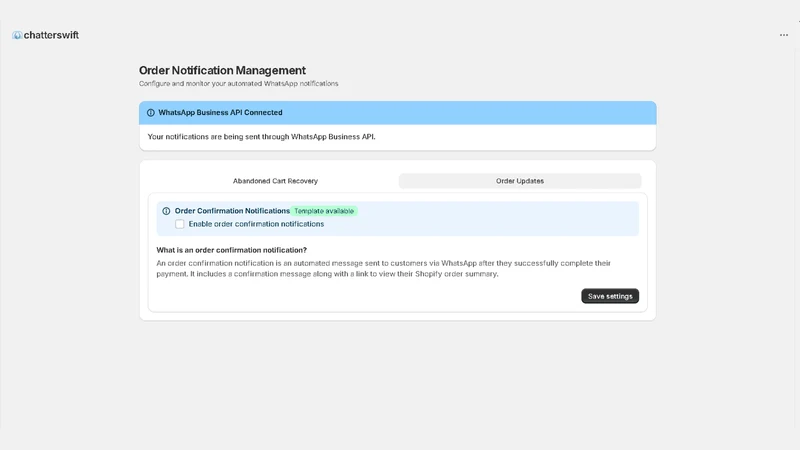Click the 'Configure and monitor' subtitle text
800x450 pixels.
[238, 84]
